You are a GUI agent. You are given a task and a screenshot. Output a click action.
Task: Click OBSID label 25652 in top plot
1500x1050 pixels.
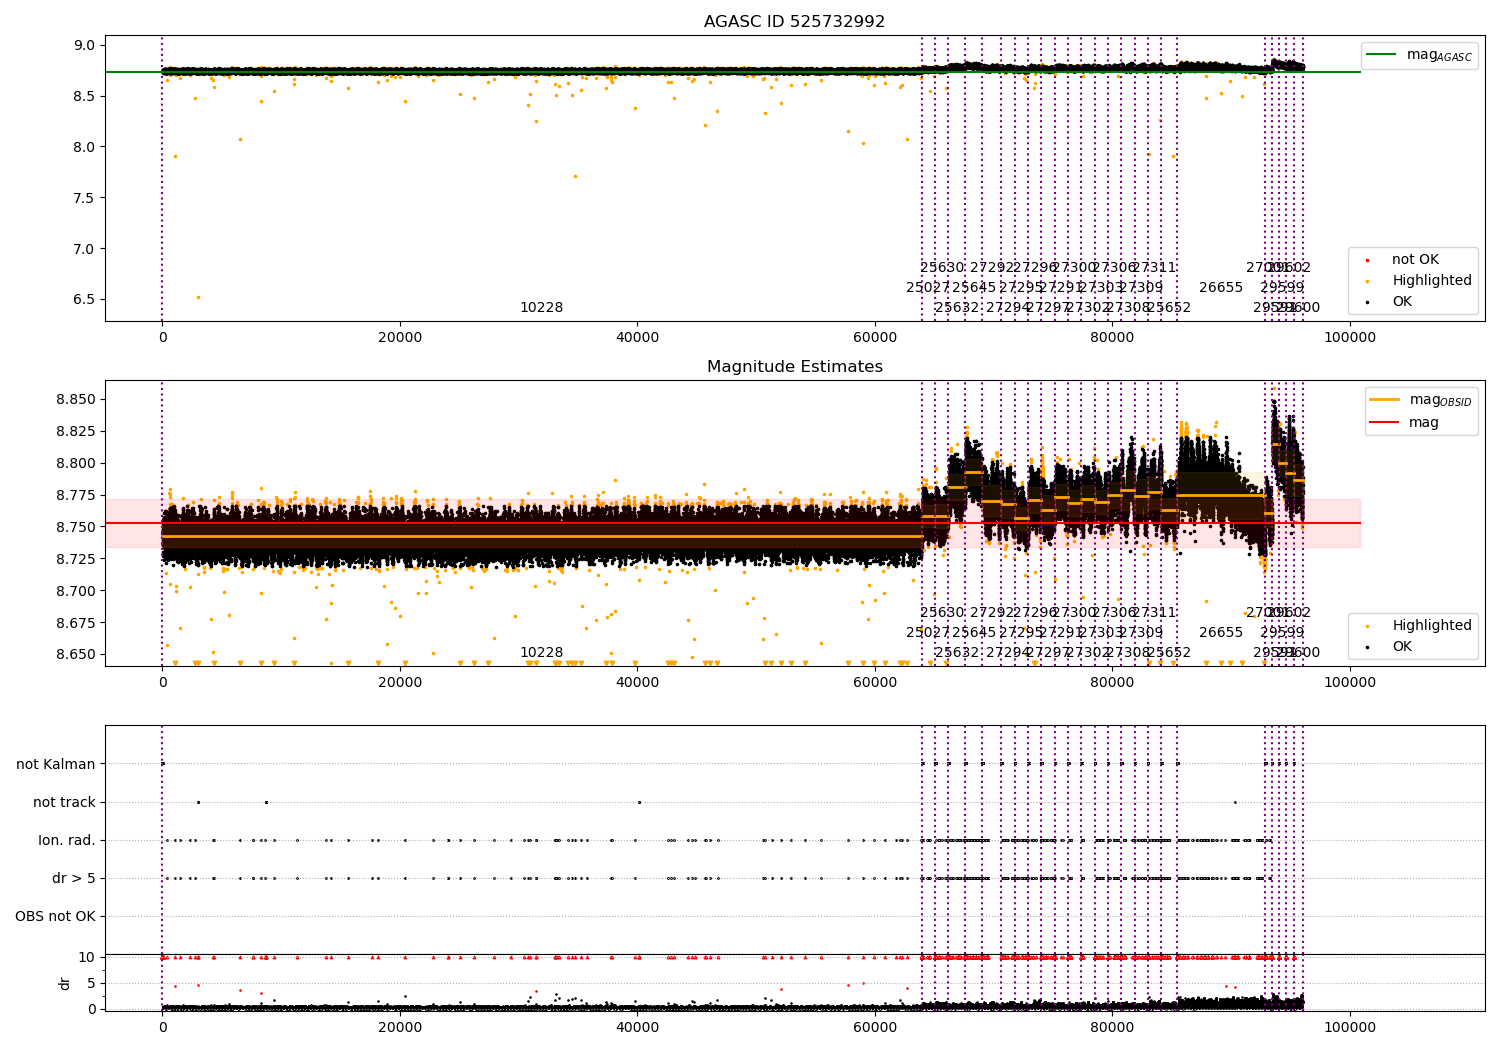coord(1169,308)
